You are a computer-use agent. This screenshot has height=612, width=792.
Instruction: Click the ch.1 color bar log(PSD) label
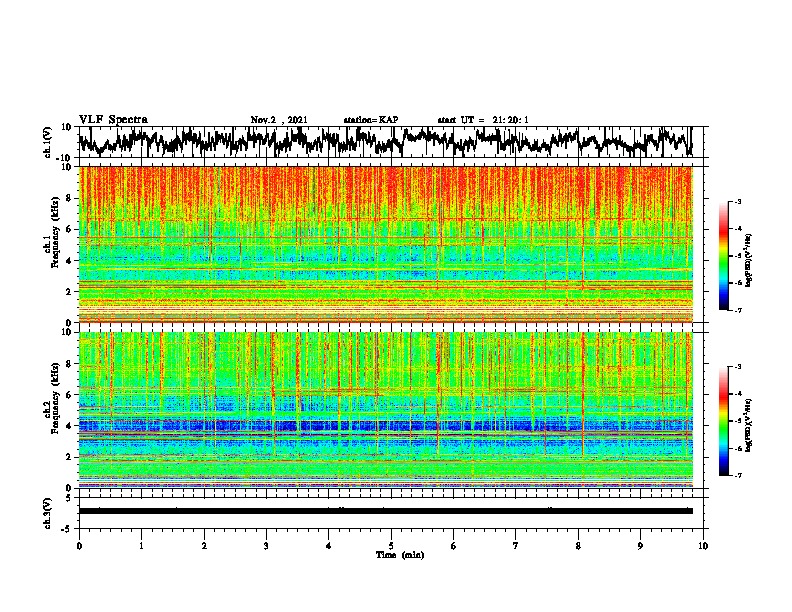pos(748,260)
